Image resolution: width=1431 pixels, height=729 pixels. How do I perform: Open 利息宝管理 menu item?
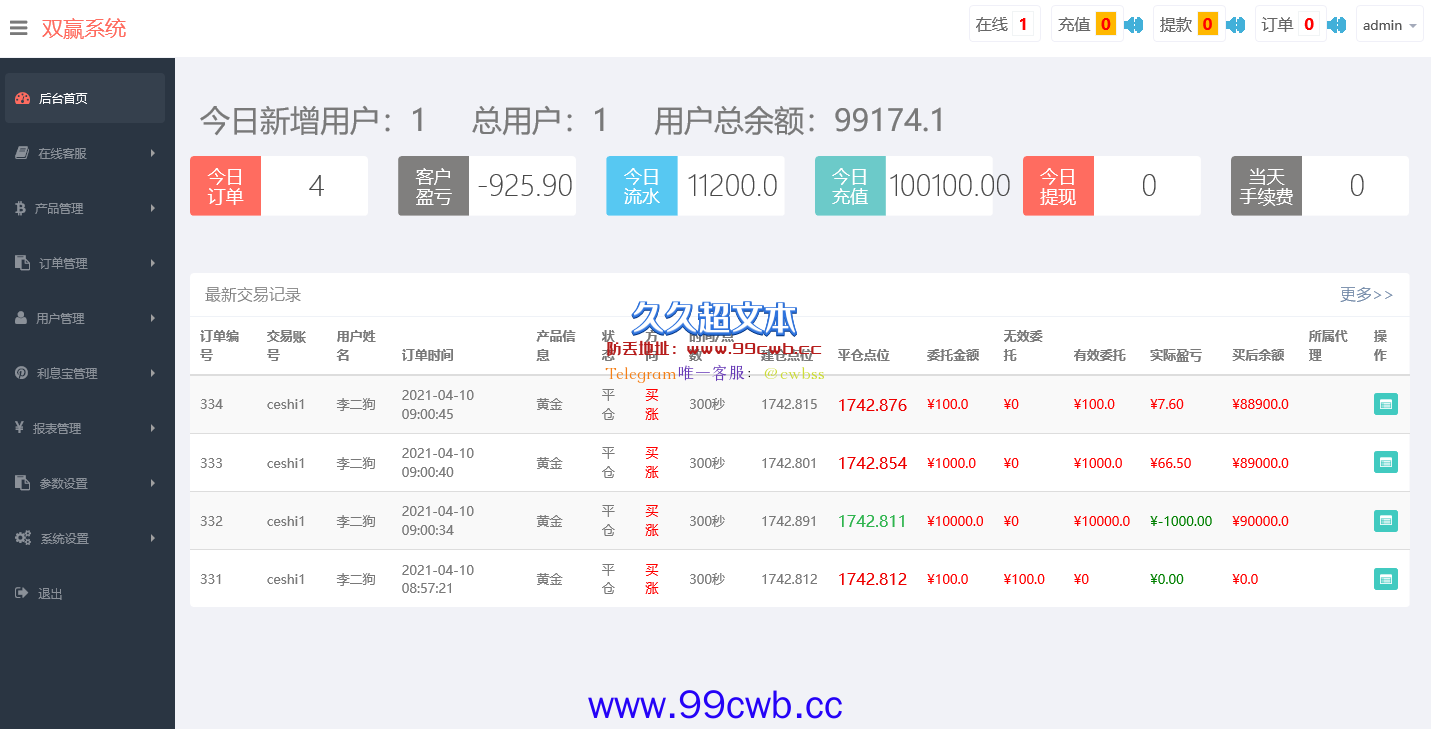[85, 373]
